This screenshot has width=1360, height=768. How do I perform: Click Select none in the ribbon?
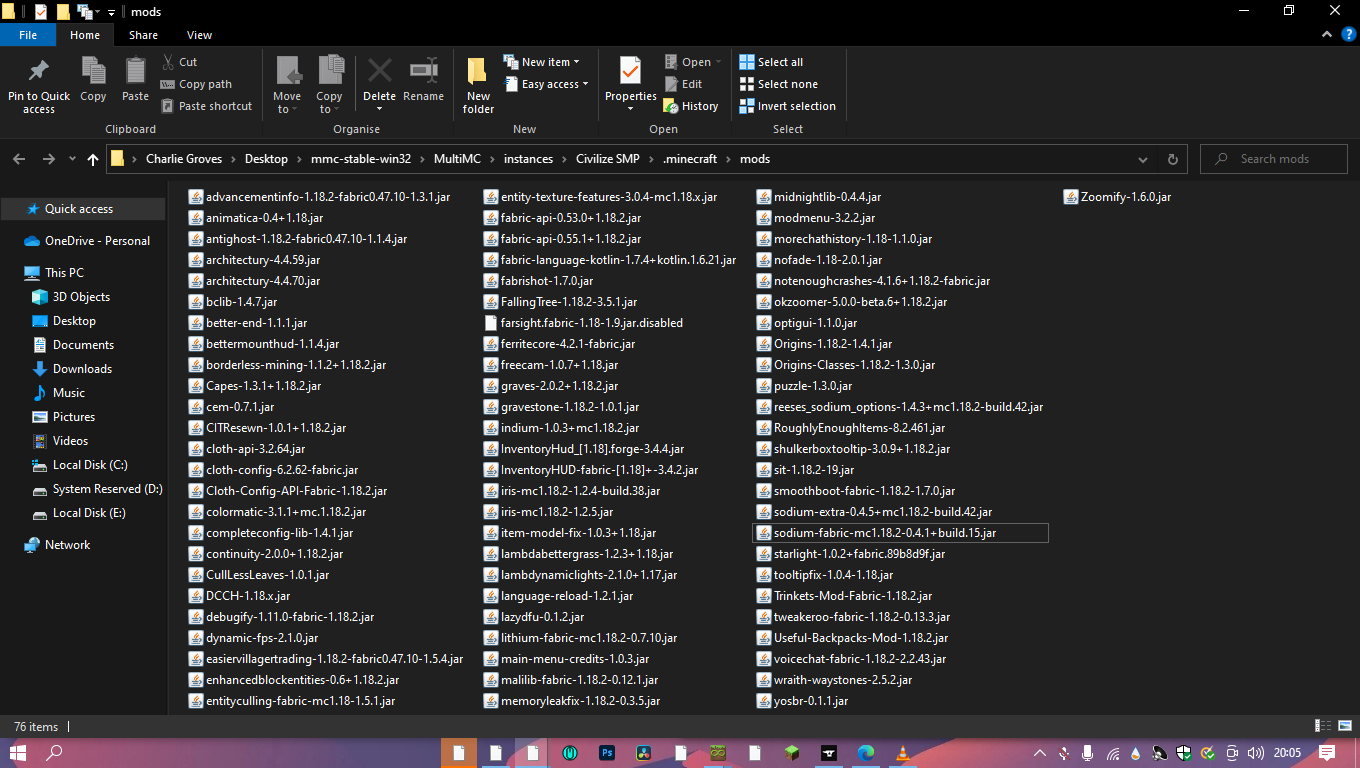tap(778, 84)
